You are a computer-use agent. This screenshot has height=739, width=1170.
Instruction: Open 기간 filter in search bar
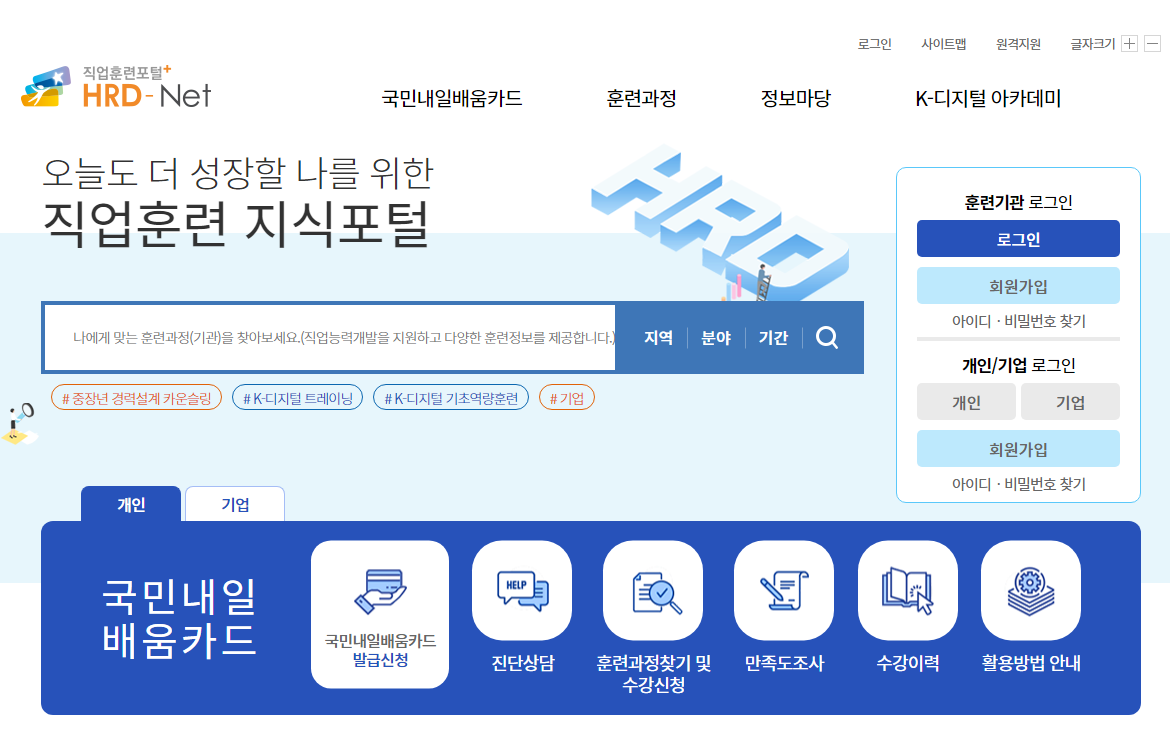[773, 338]
